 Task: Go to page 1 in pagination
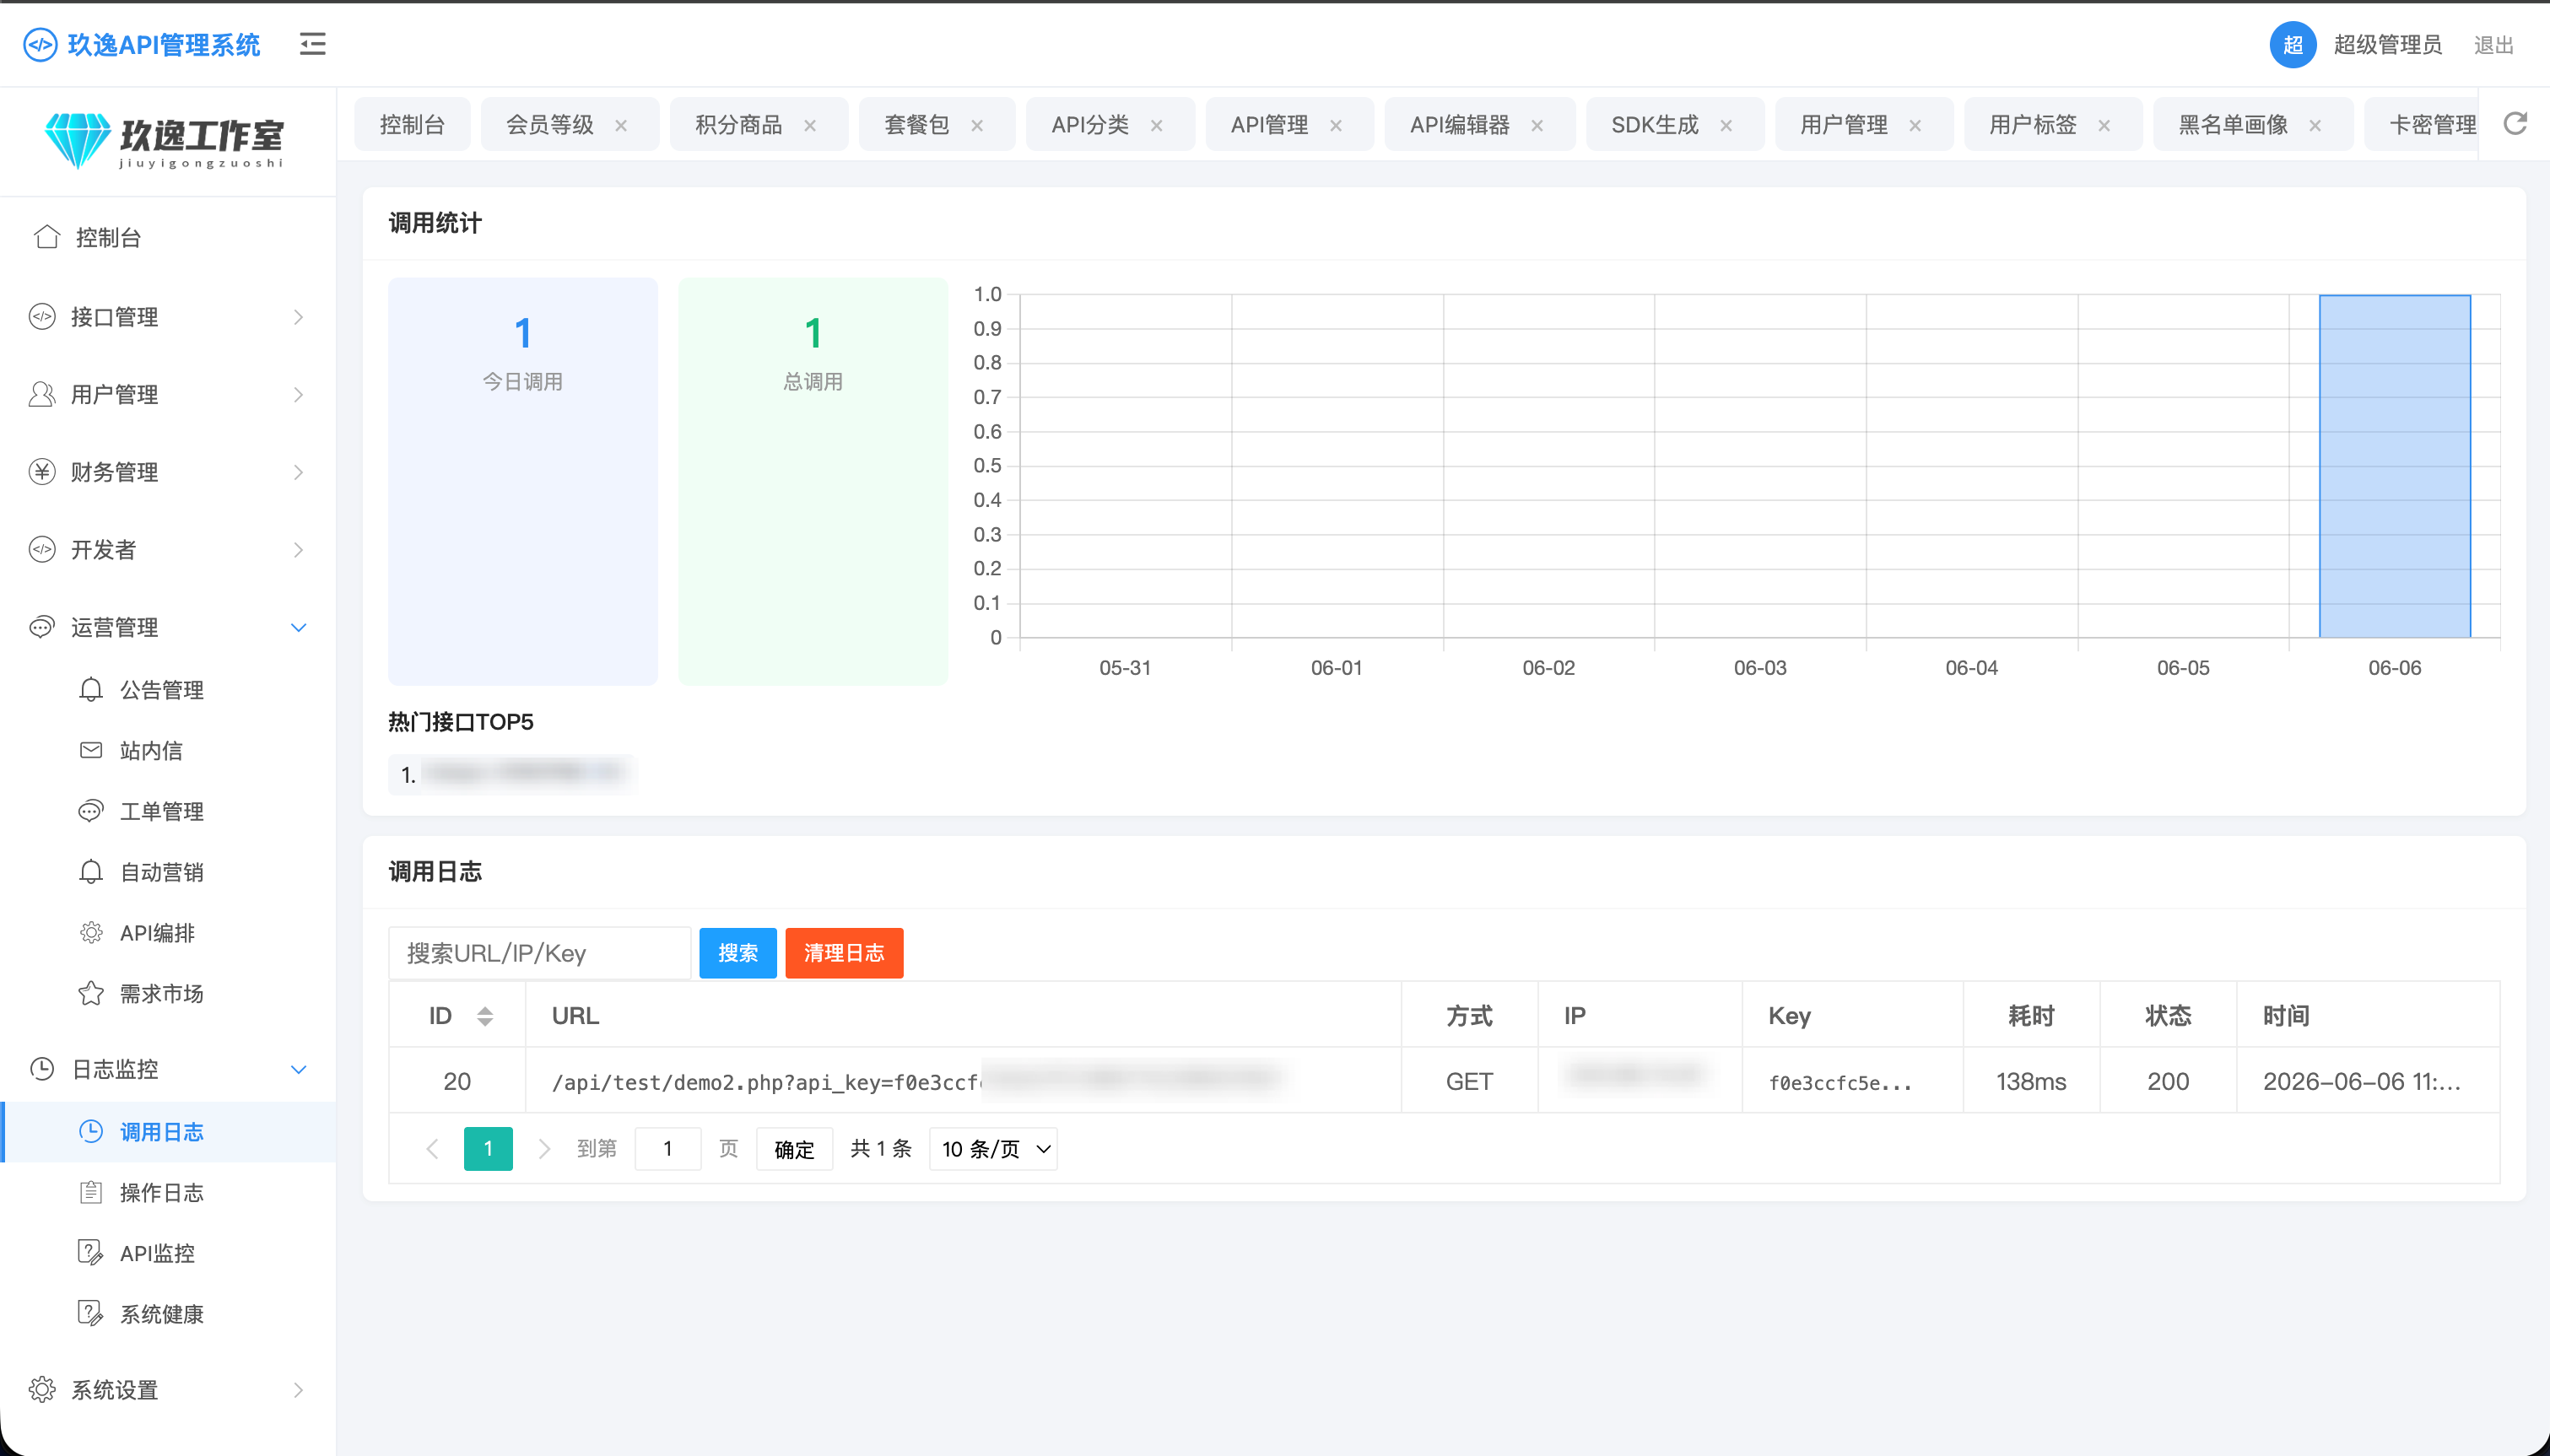point(488,1149)
